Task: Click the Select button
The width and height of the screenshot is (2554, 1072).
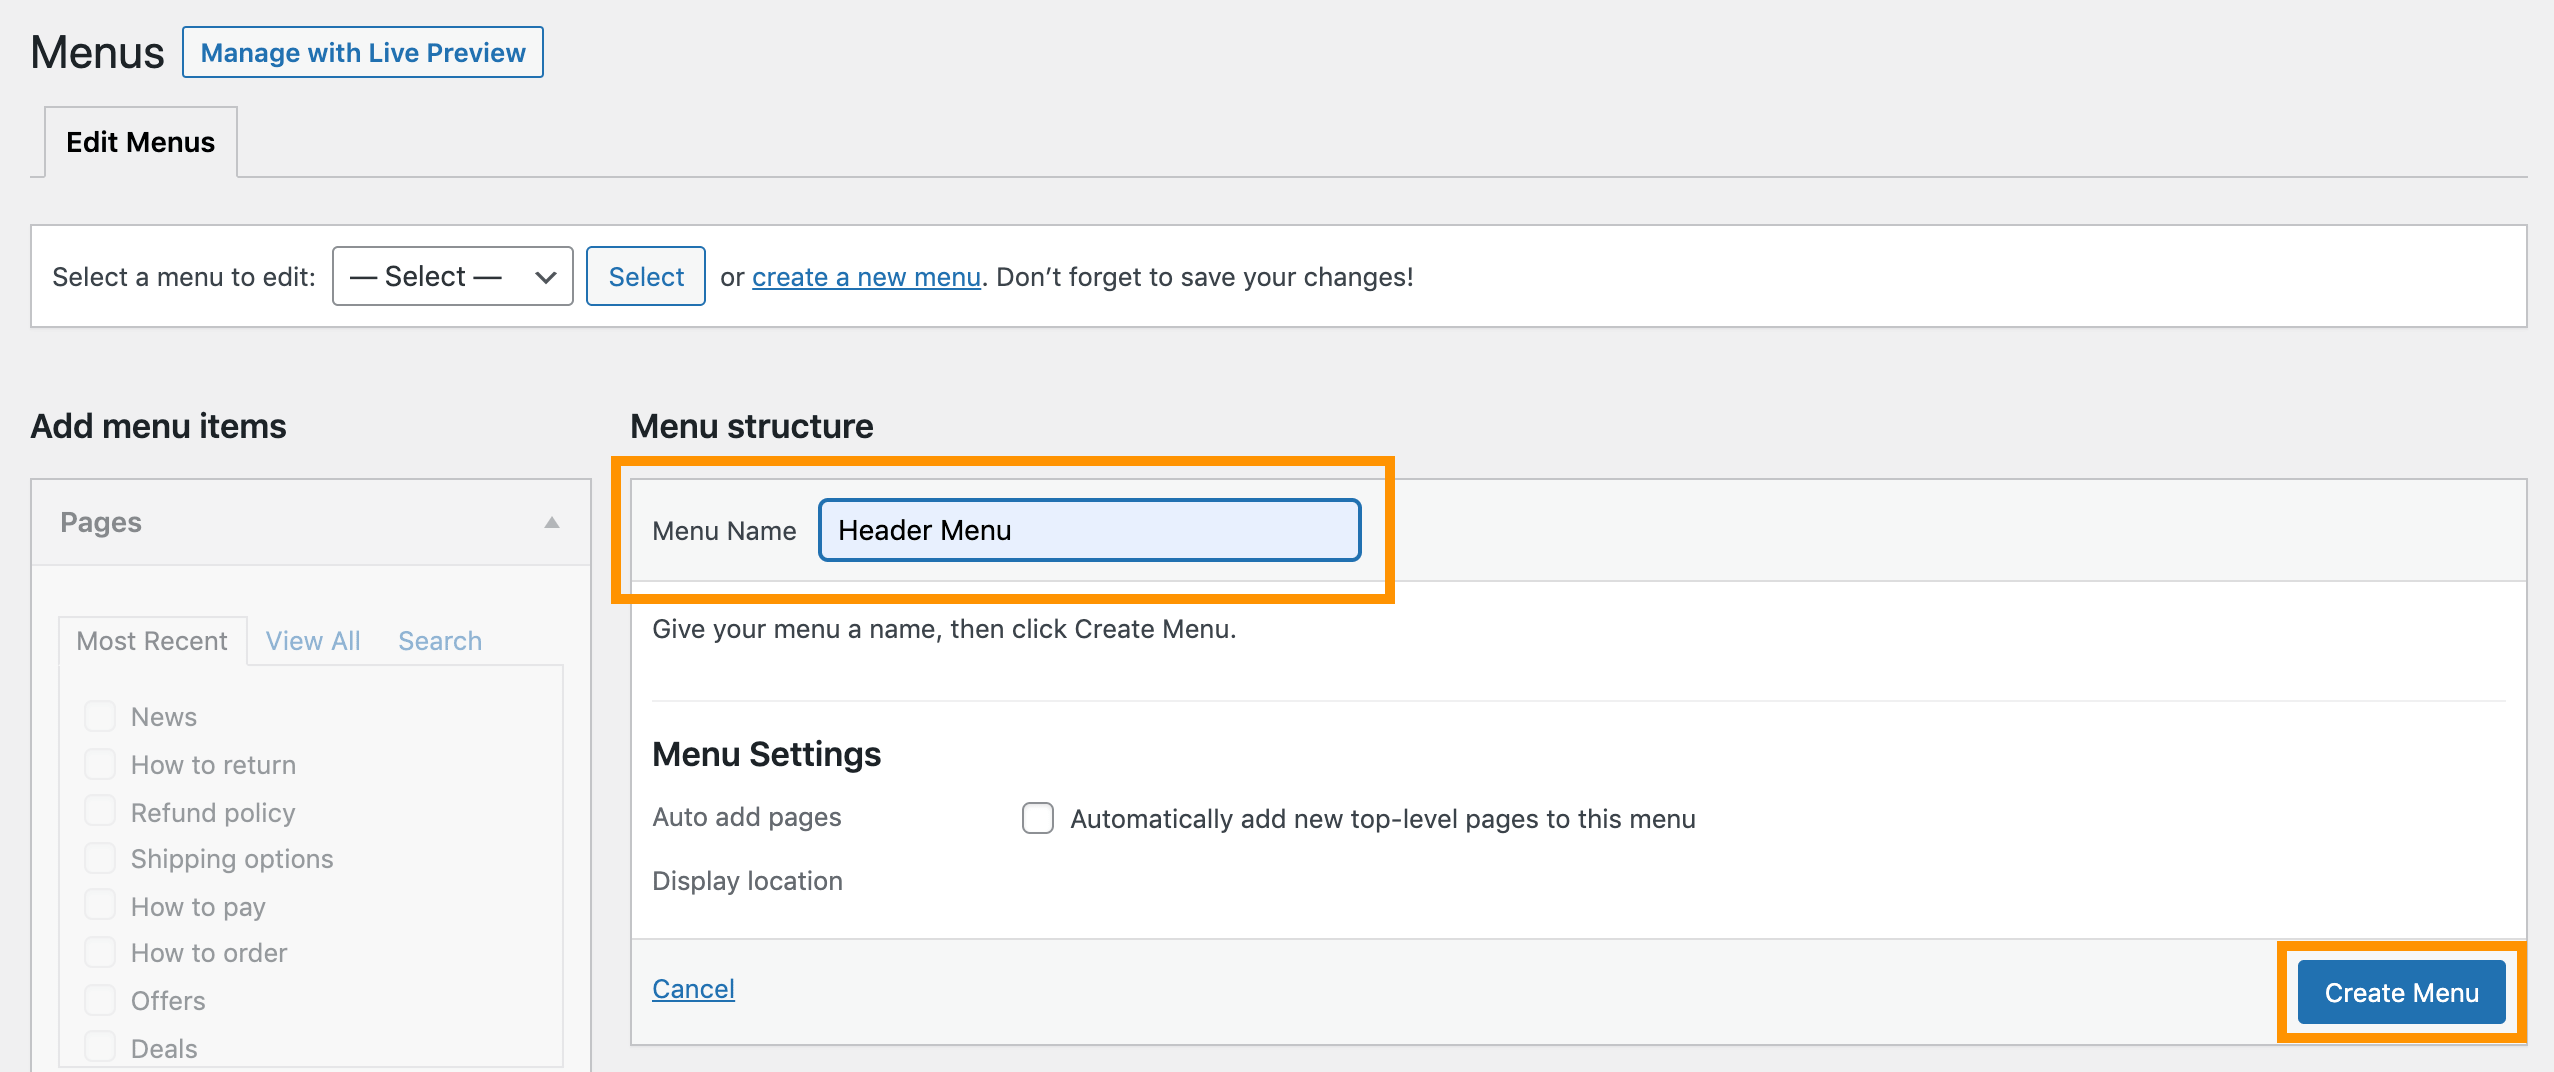Action: (x=646, y=276)
